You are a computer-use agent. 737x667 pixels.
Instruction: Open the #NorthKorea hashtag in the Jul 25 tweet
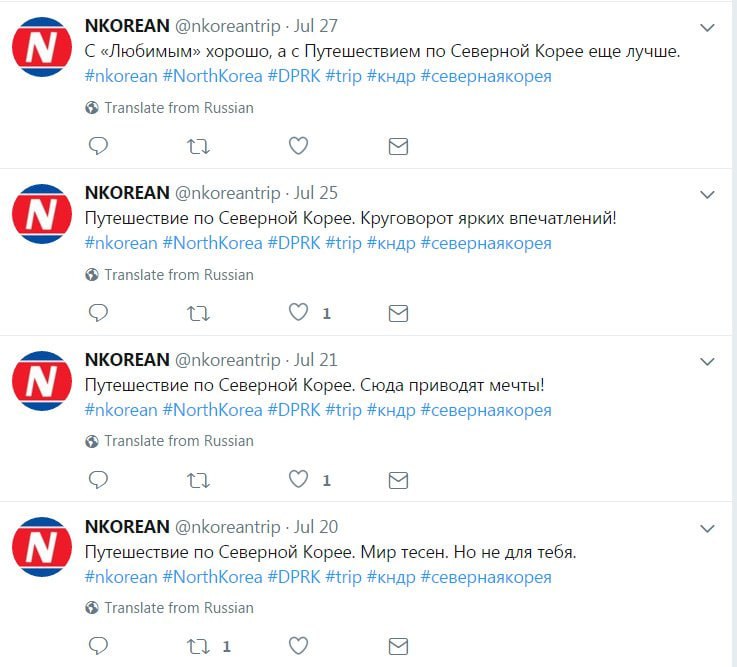212,243
